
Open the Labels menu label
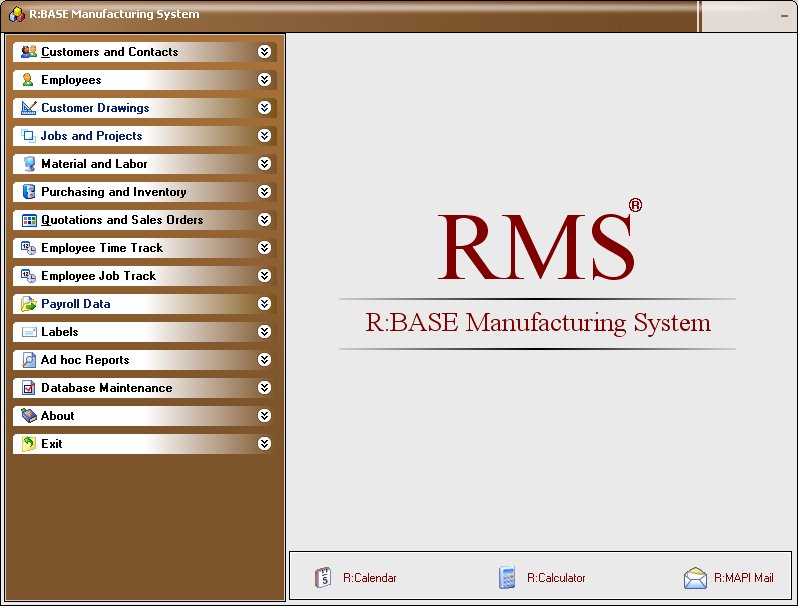60,332
